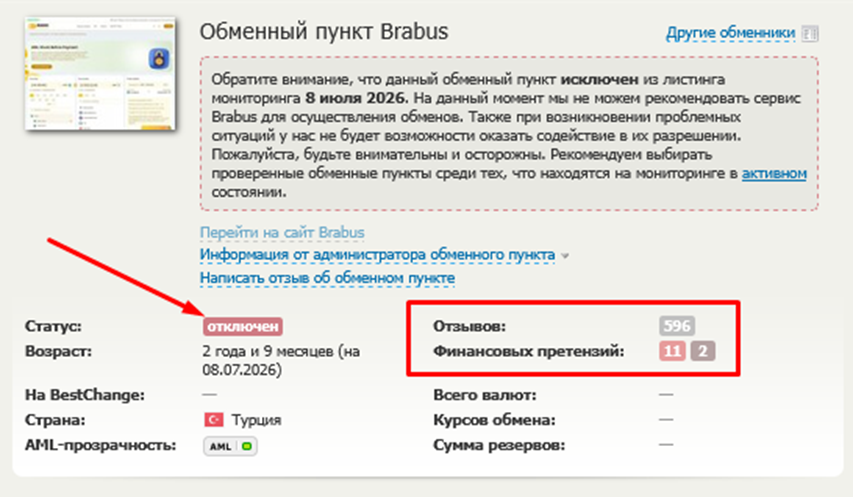Screen dimensions: 853x497
Task: Open 'Перейти на сайт Brabus' link
Action: [x=282, y=232]
